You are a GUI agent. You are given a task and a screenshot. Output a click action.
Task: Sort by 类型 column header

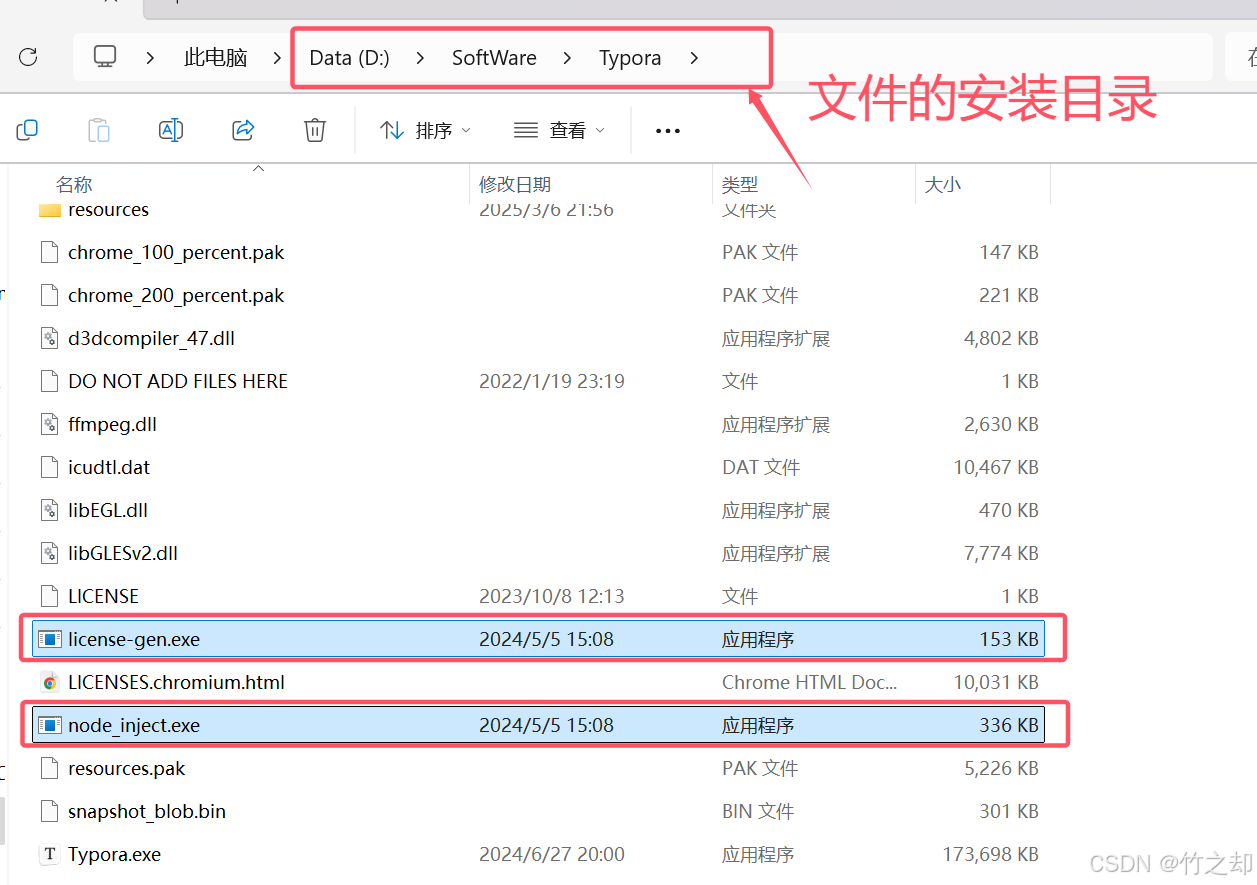[740, 185]
